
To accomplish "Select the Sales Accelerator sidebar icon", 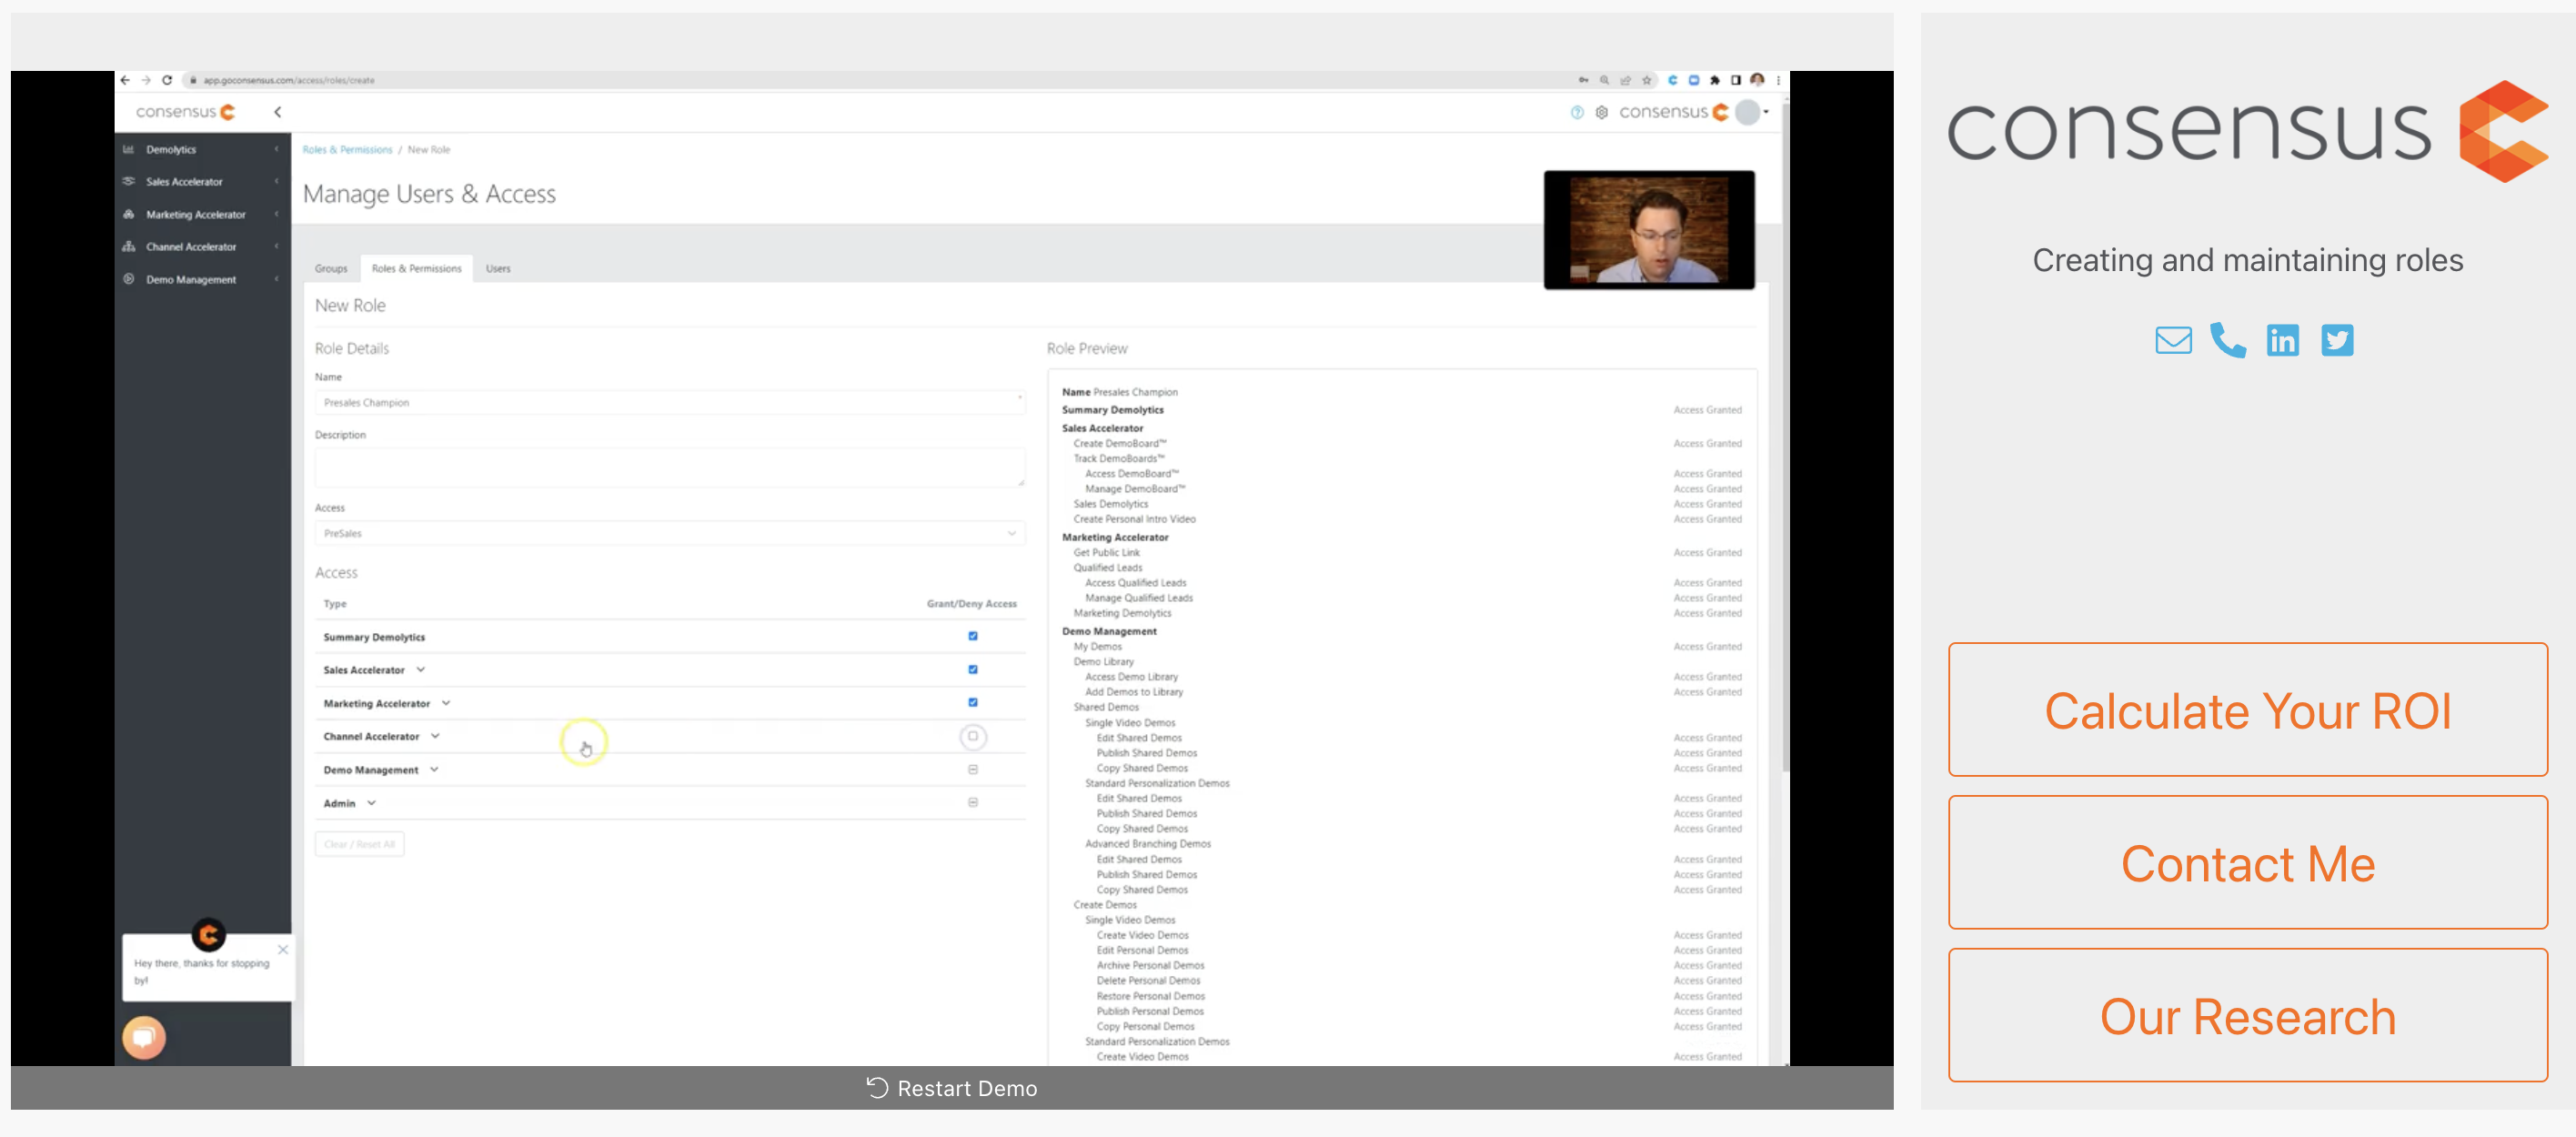I will (129, 181).
